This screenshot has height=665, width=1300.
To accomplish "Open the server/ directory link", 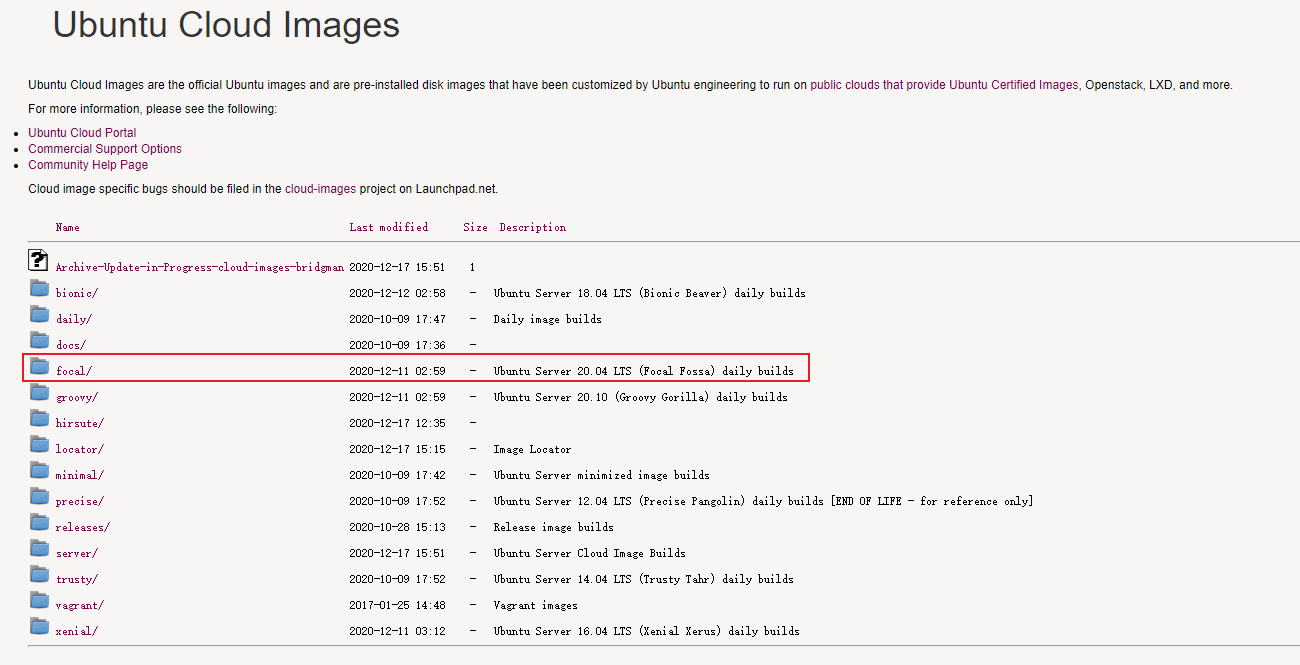I will click(77, 553).
